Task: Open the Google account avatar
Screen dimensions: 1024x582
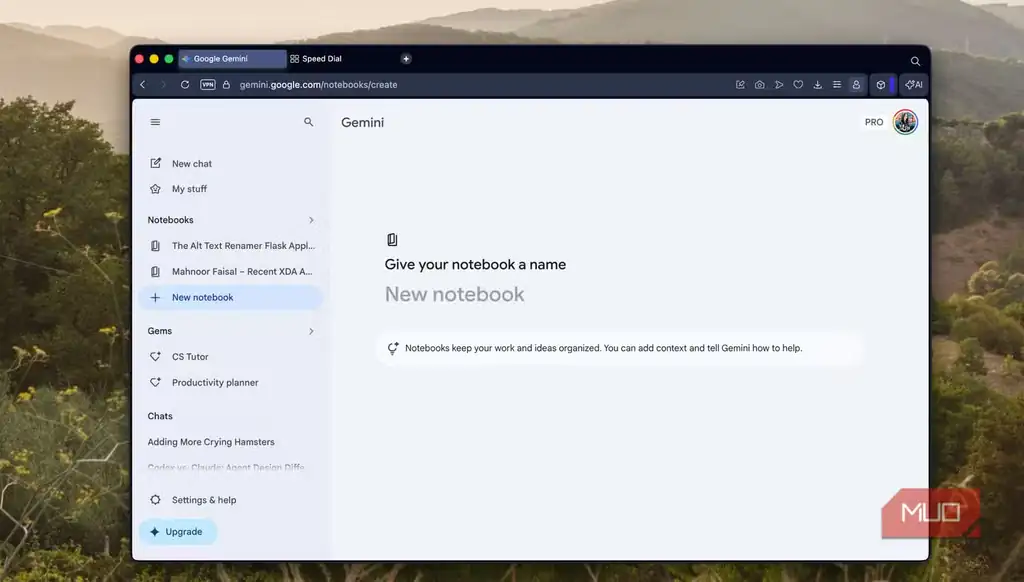Action: [x=905, y=122]
